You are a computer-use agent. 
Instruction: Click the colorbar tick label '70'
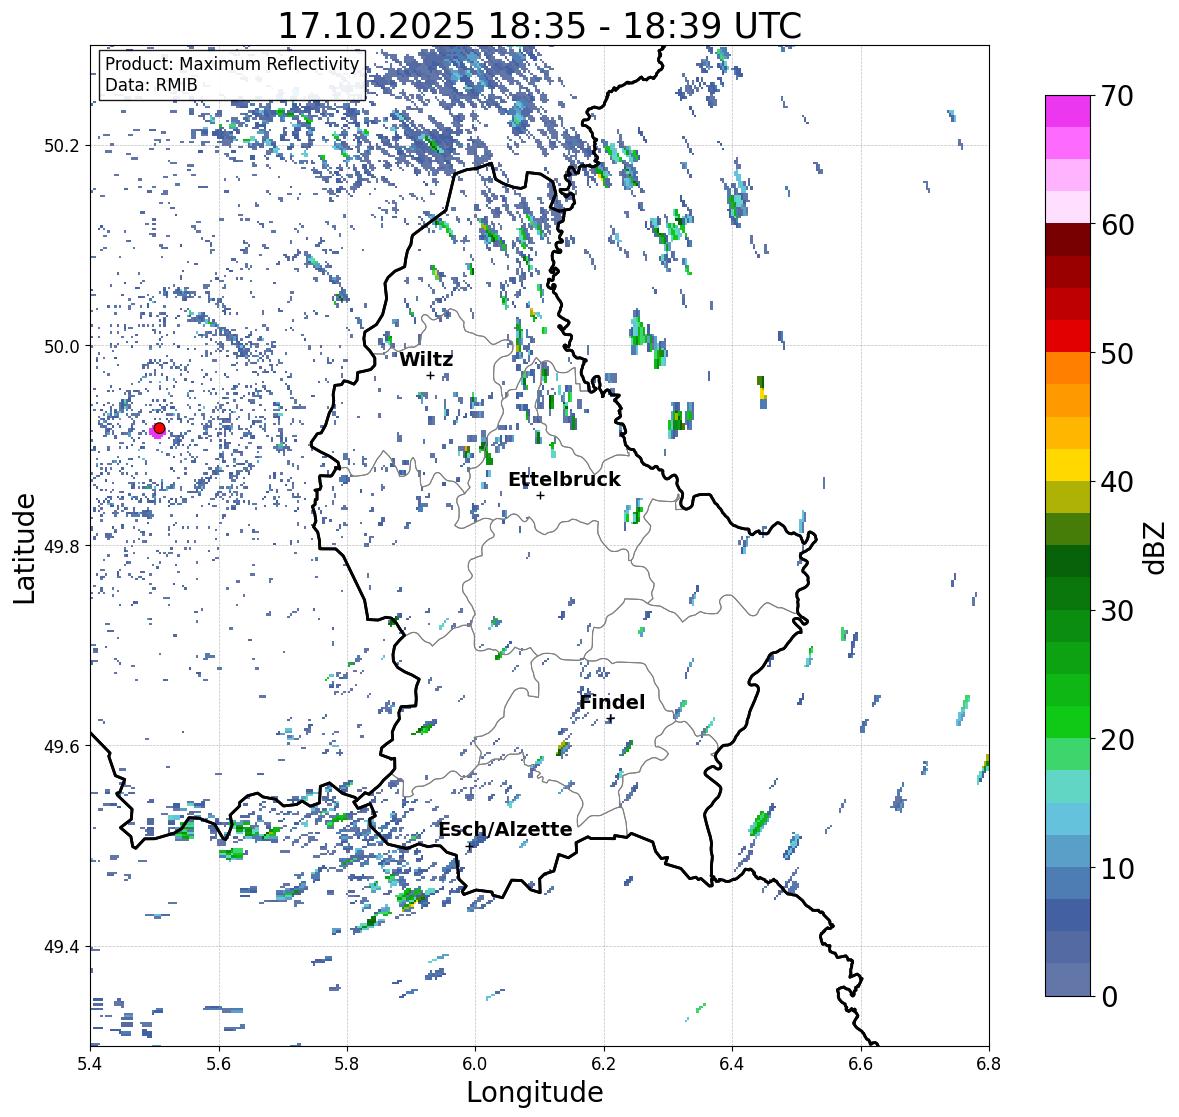(1117, 96)
